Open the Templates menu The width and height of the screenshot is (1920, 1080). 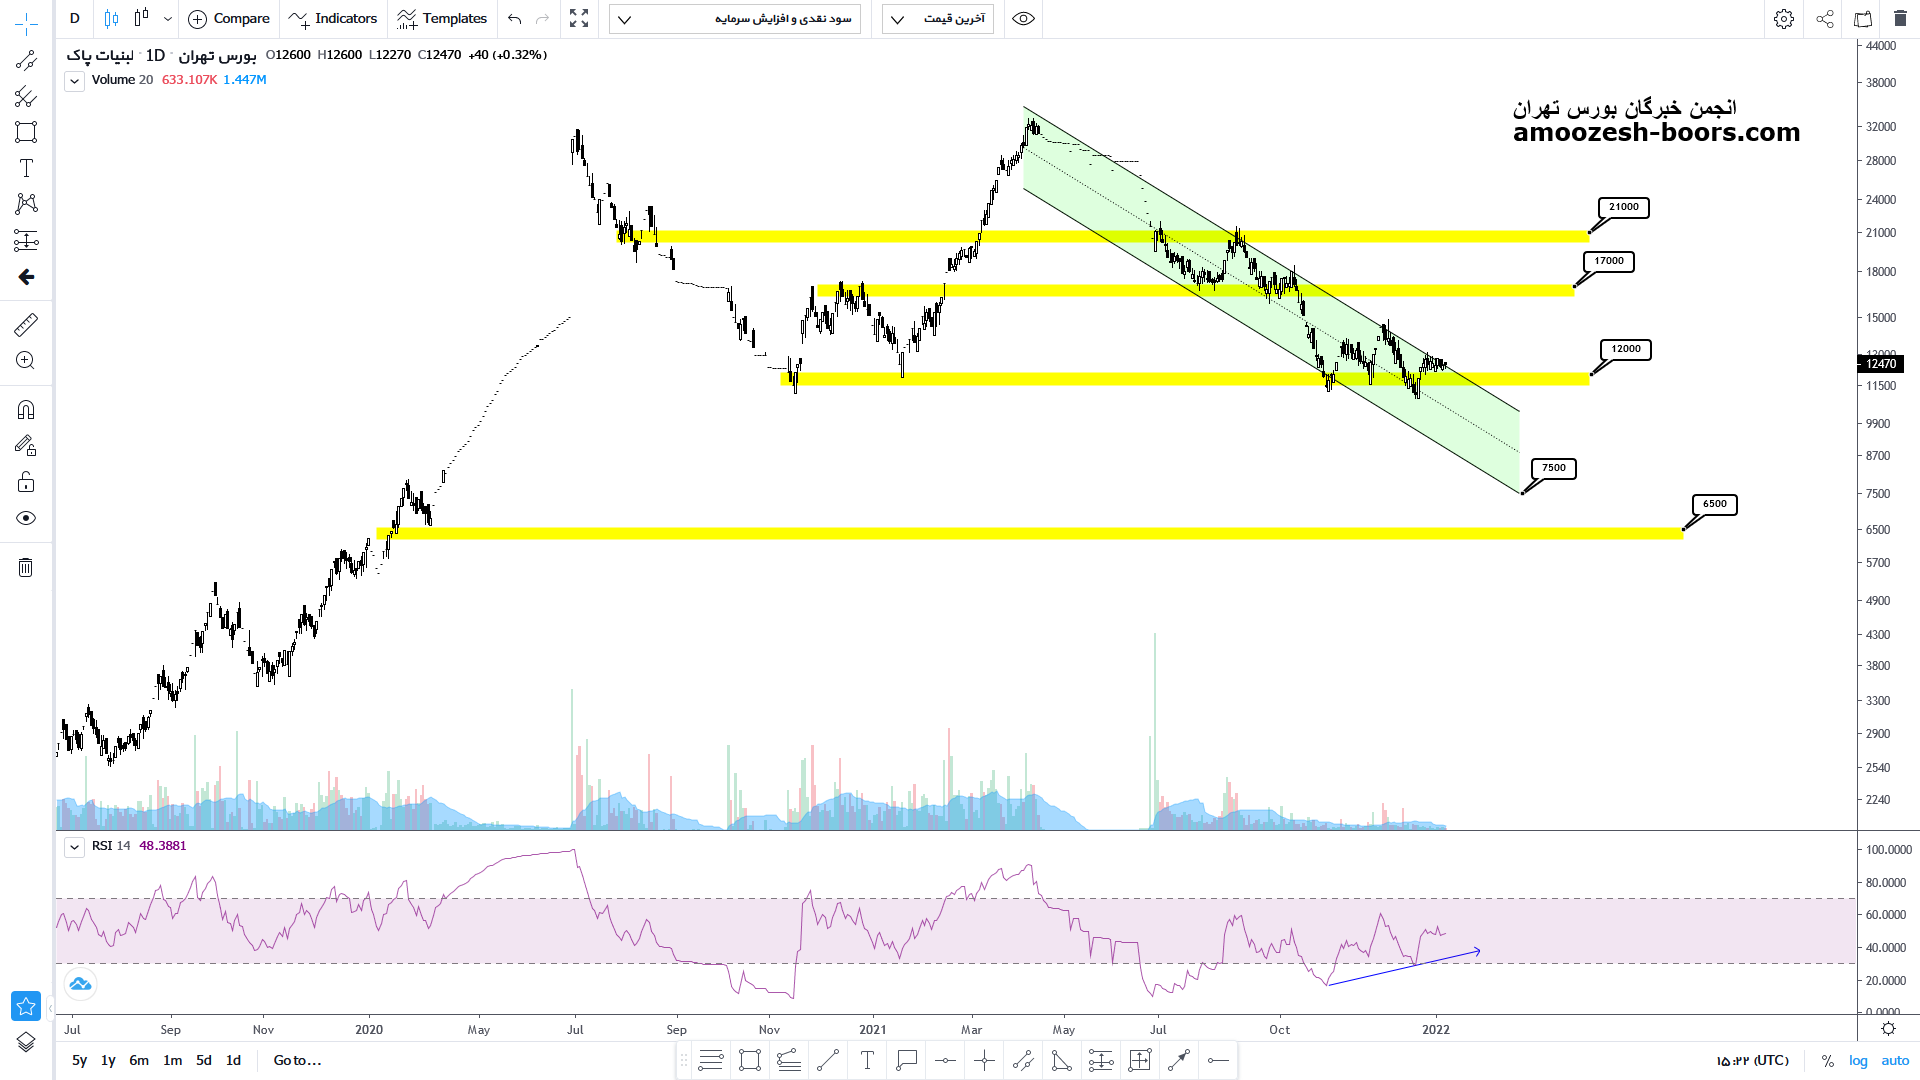pyautogui.click(x=442, y=19)
